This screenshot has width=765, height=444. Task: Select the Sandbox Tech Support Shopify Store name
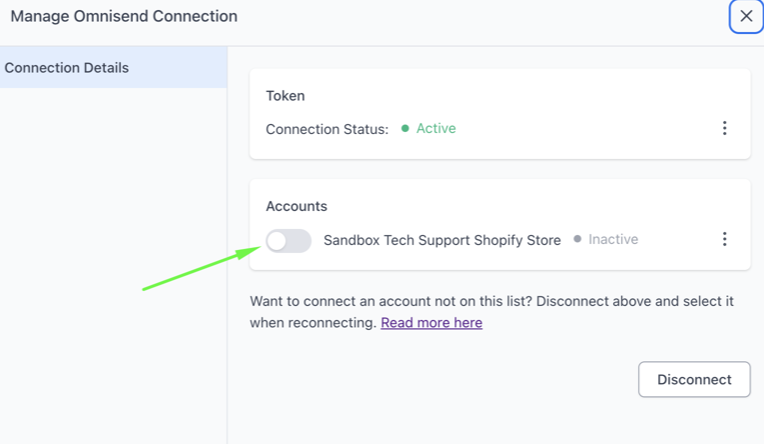point(442,240)
